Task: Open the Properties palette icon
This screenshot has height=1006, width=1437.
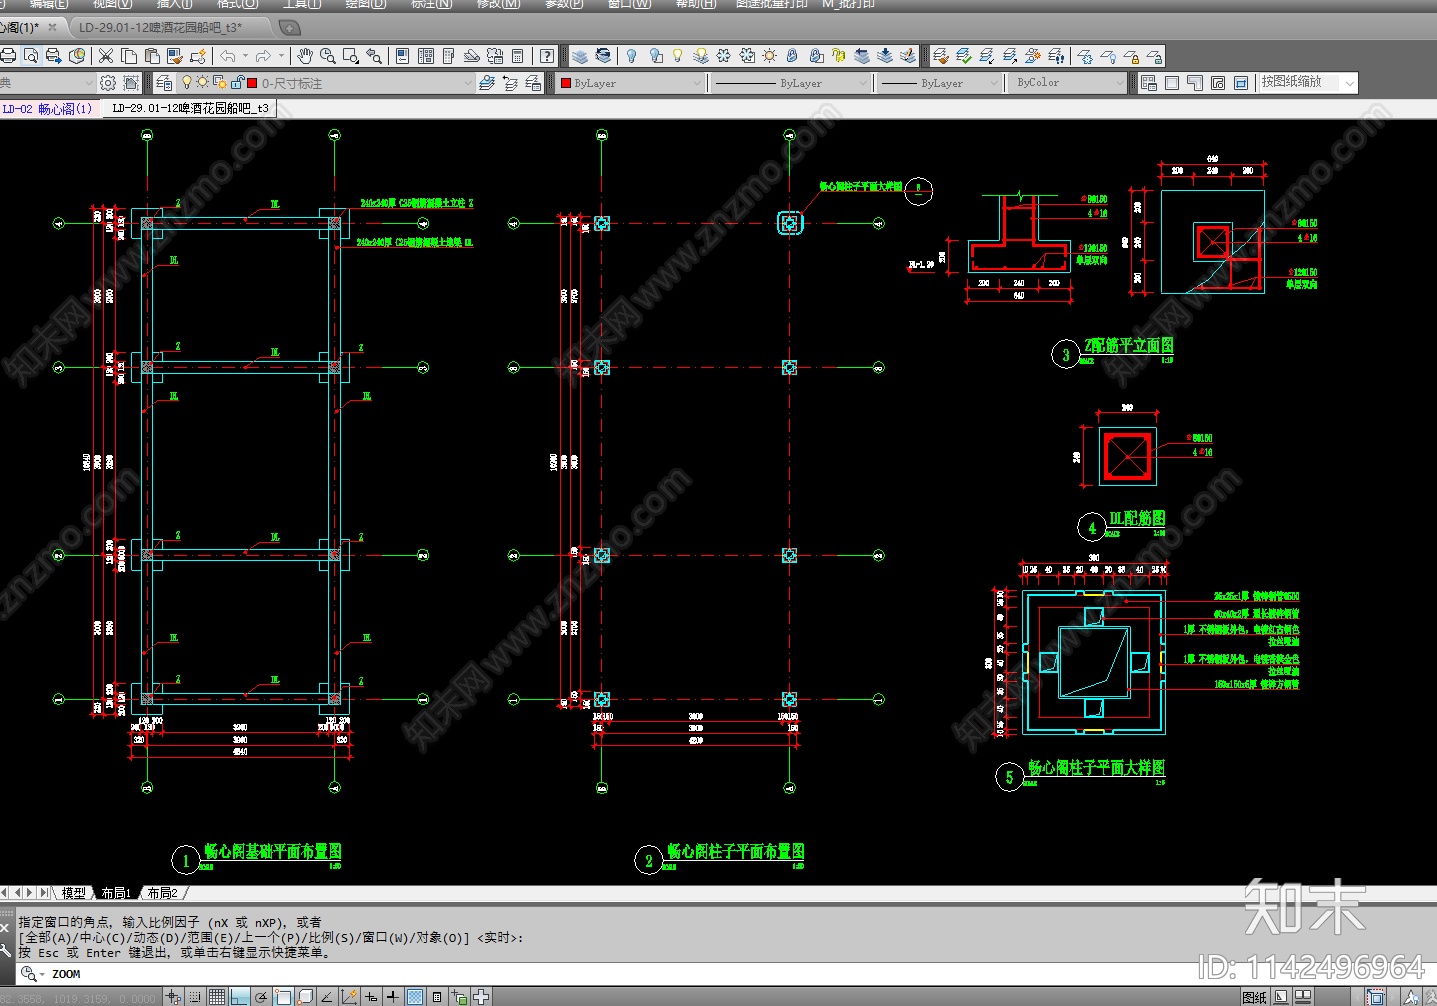Action: [x=401, y=56]
